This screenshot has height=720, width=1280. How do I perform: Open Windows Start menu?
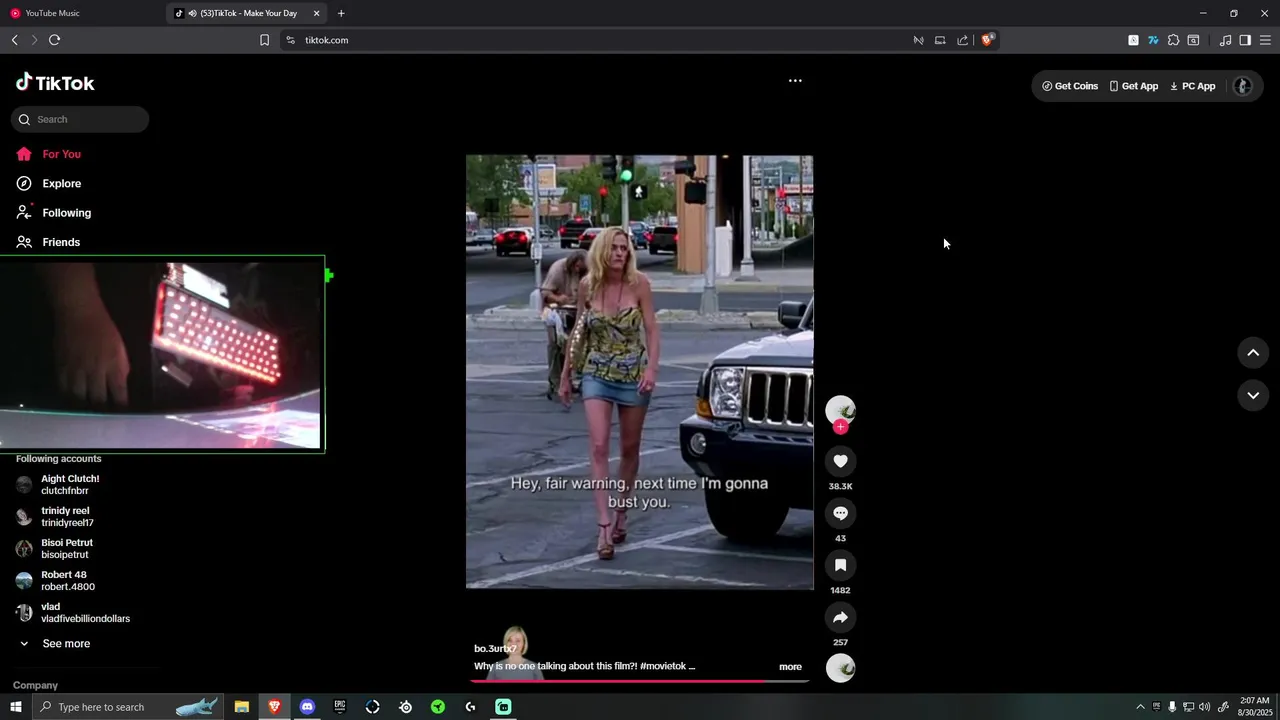coord(15,707)
